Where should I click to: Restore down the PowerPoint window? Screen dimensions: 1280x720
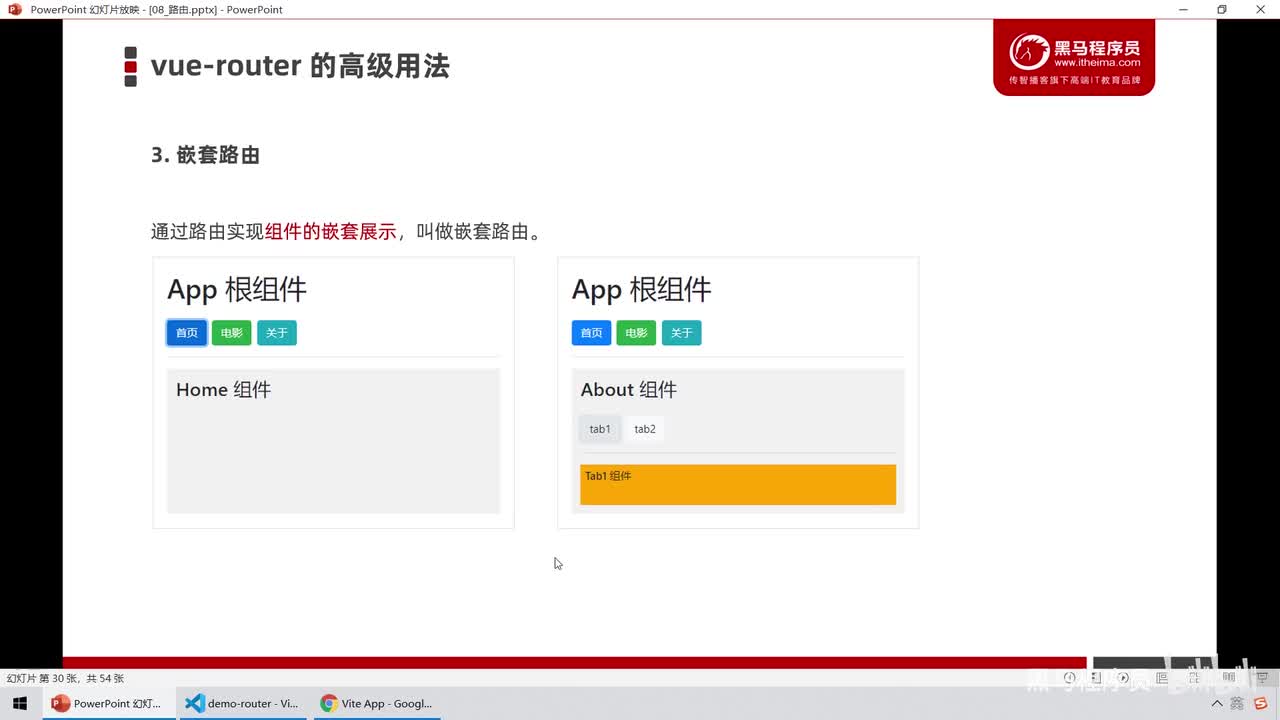[x=1222, y=9]
